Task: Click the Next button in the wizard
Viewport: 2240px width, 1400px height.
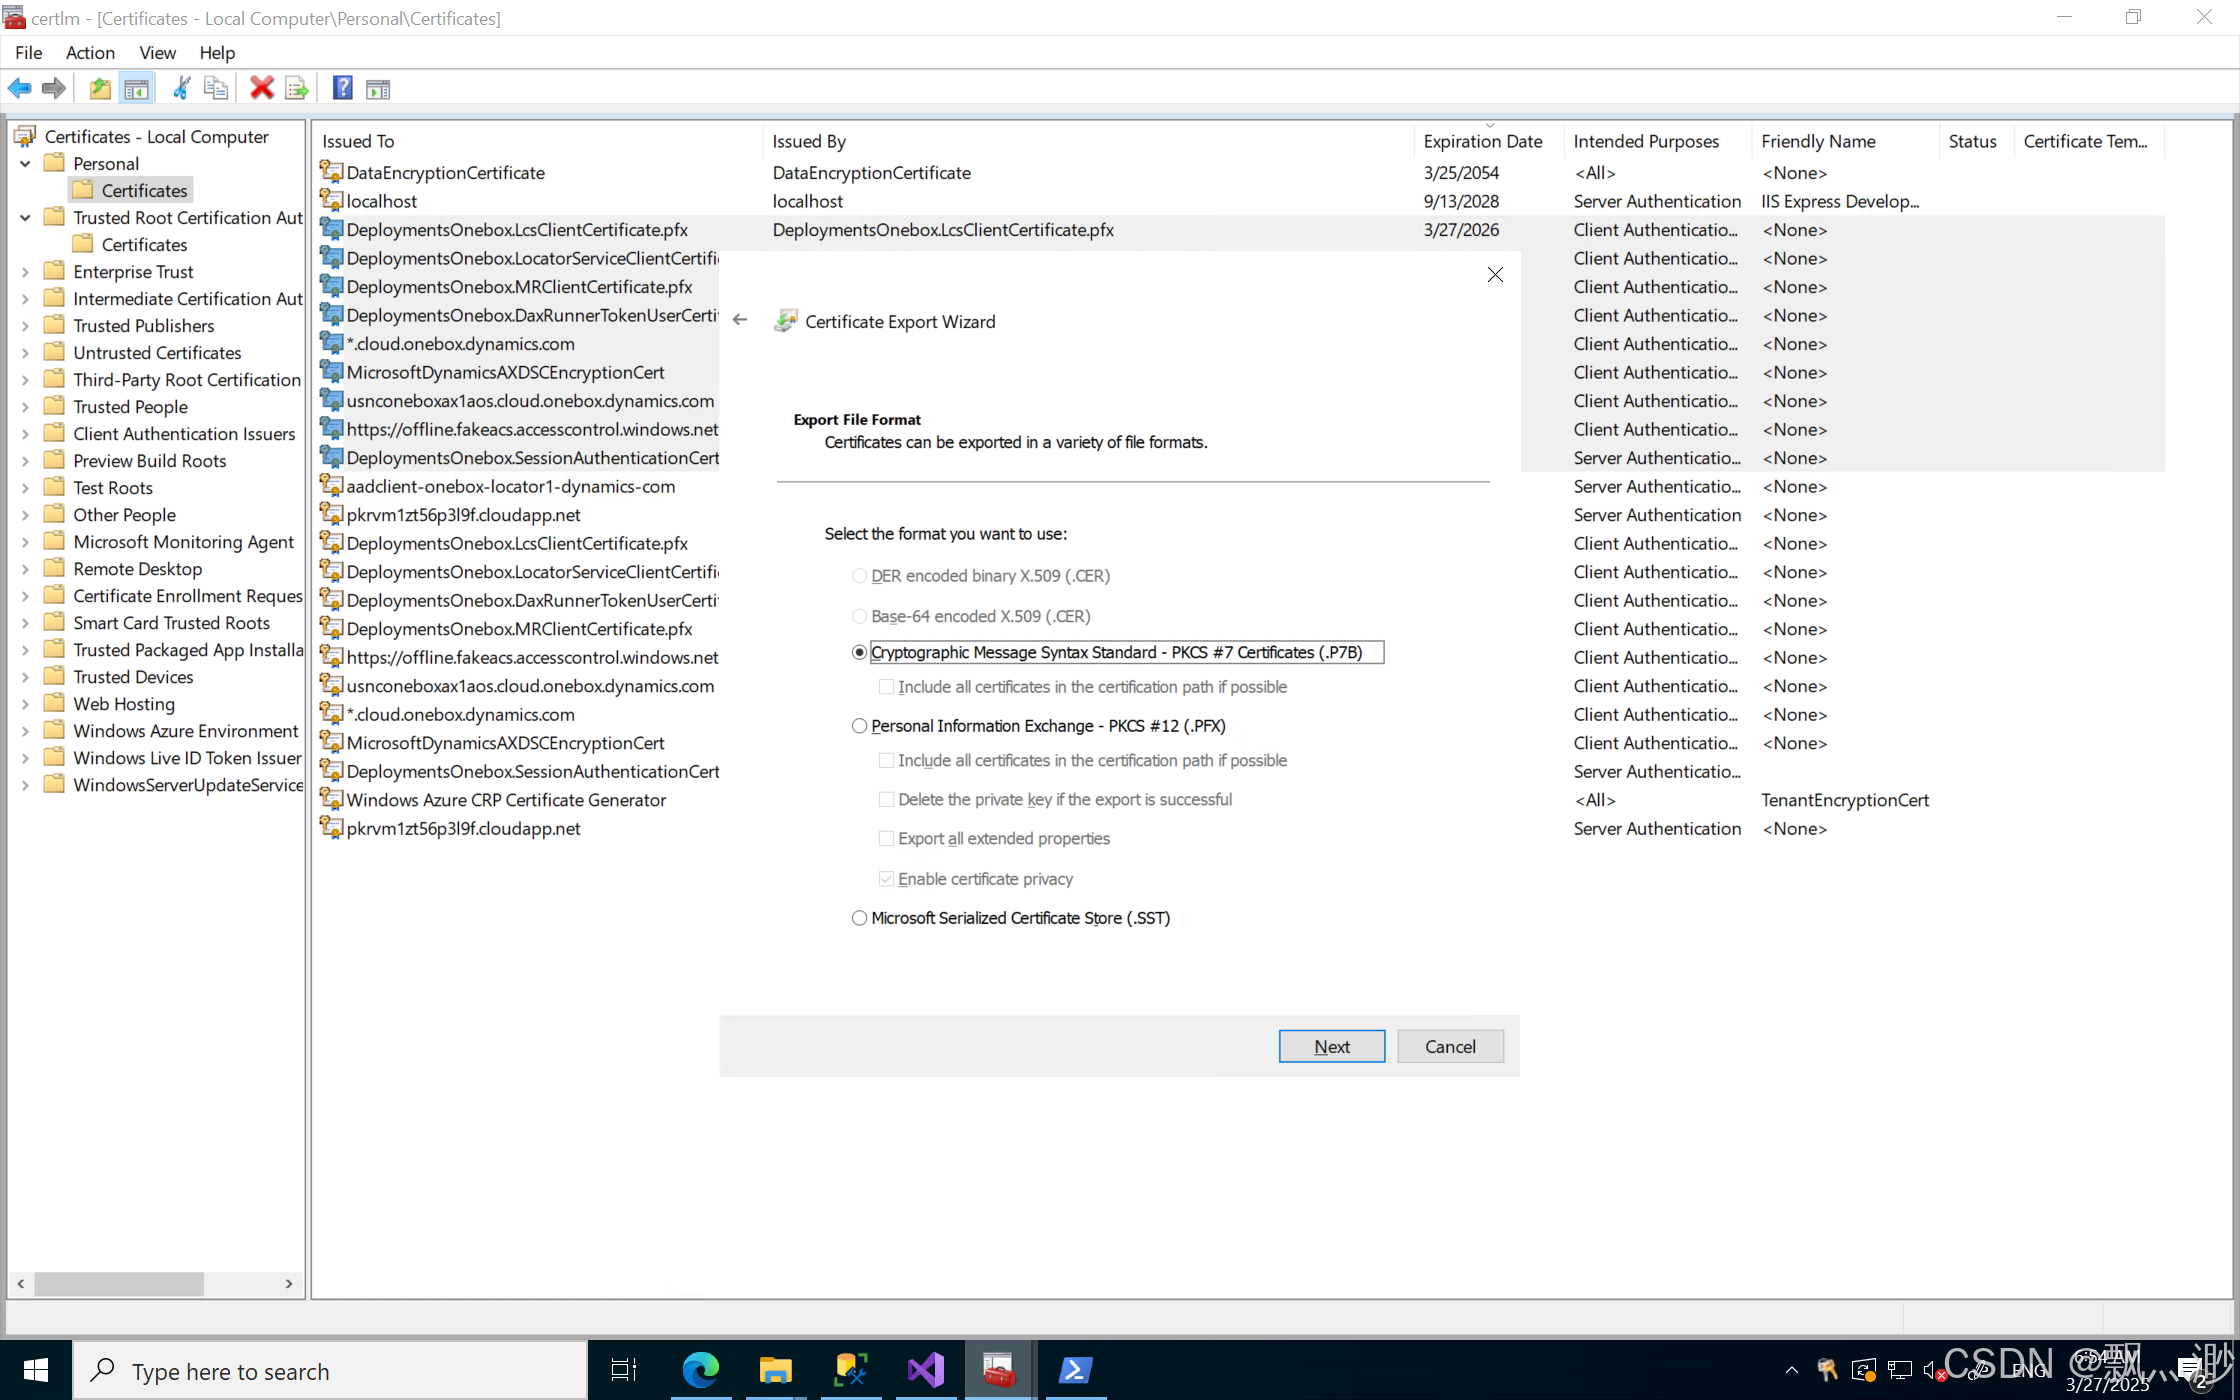Action: (x=1331, y=1046)
